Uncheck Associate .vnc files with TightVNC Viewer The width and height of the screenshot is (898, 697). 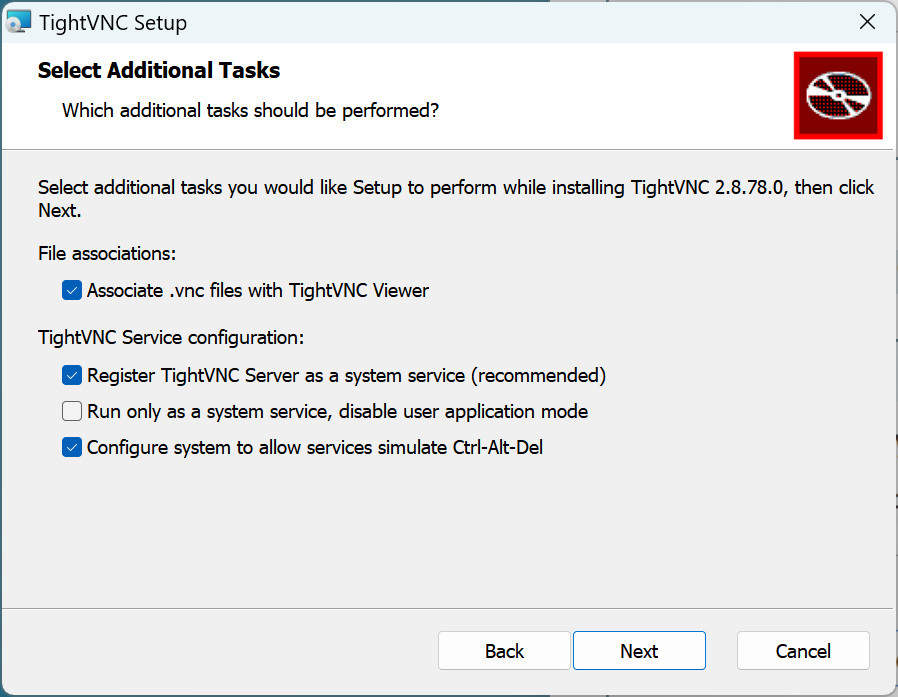[72, 291]
